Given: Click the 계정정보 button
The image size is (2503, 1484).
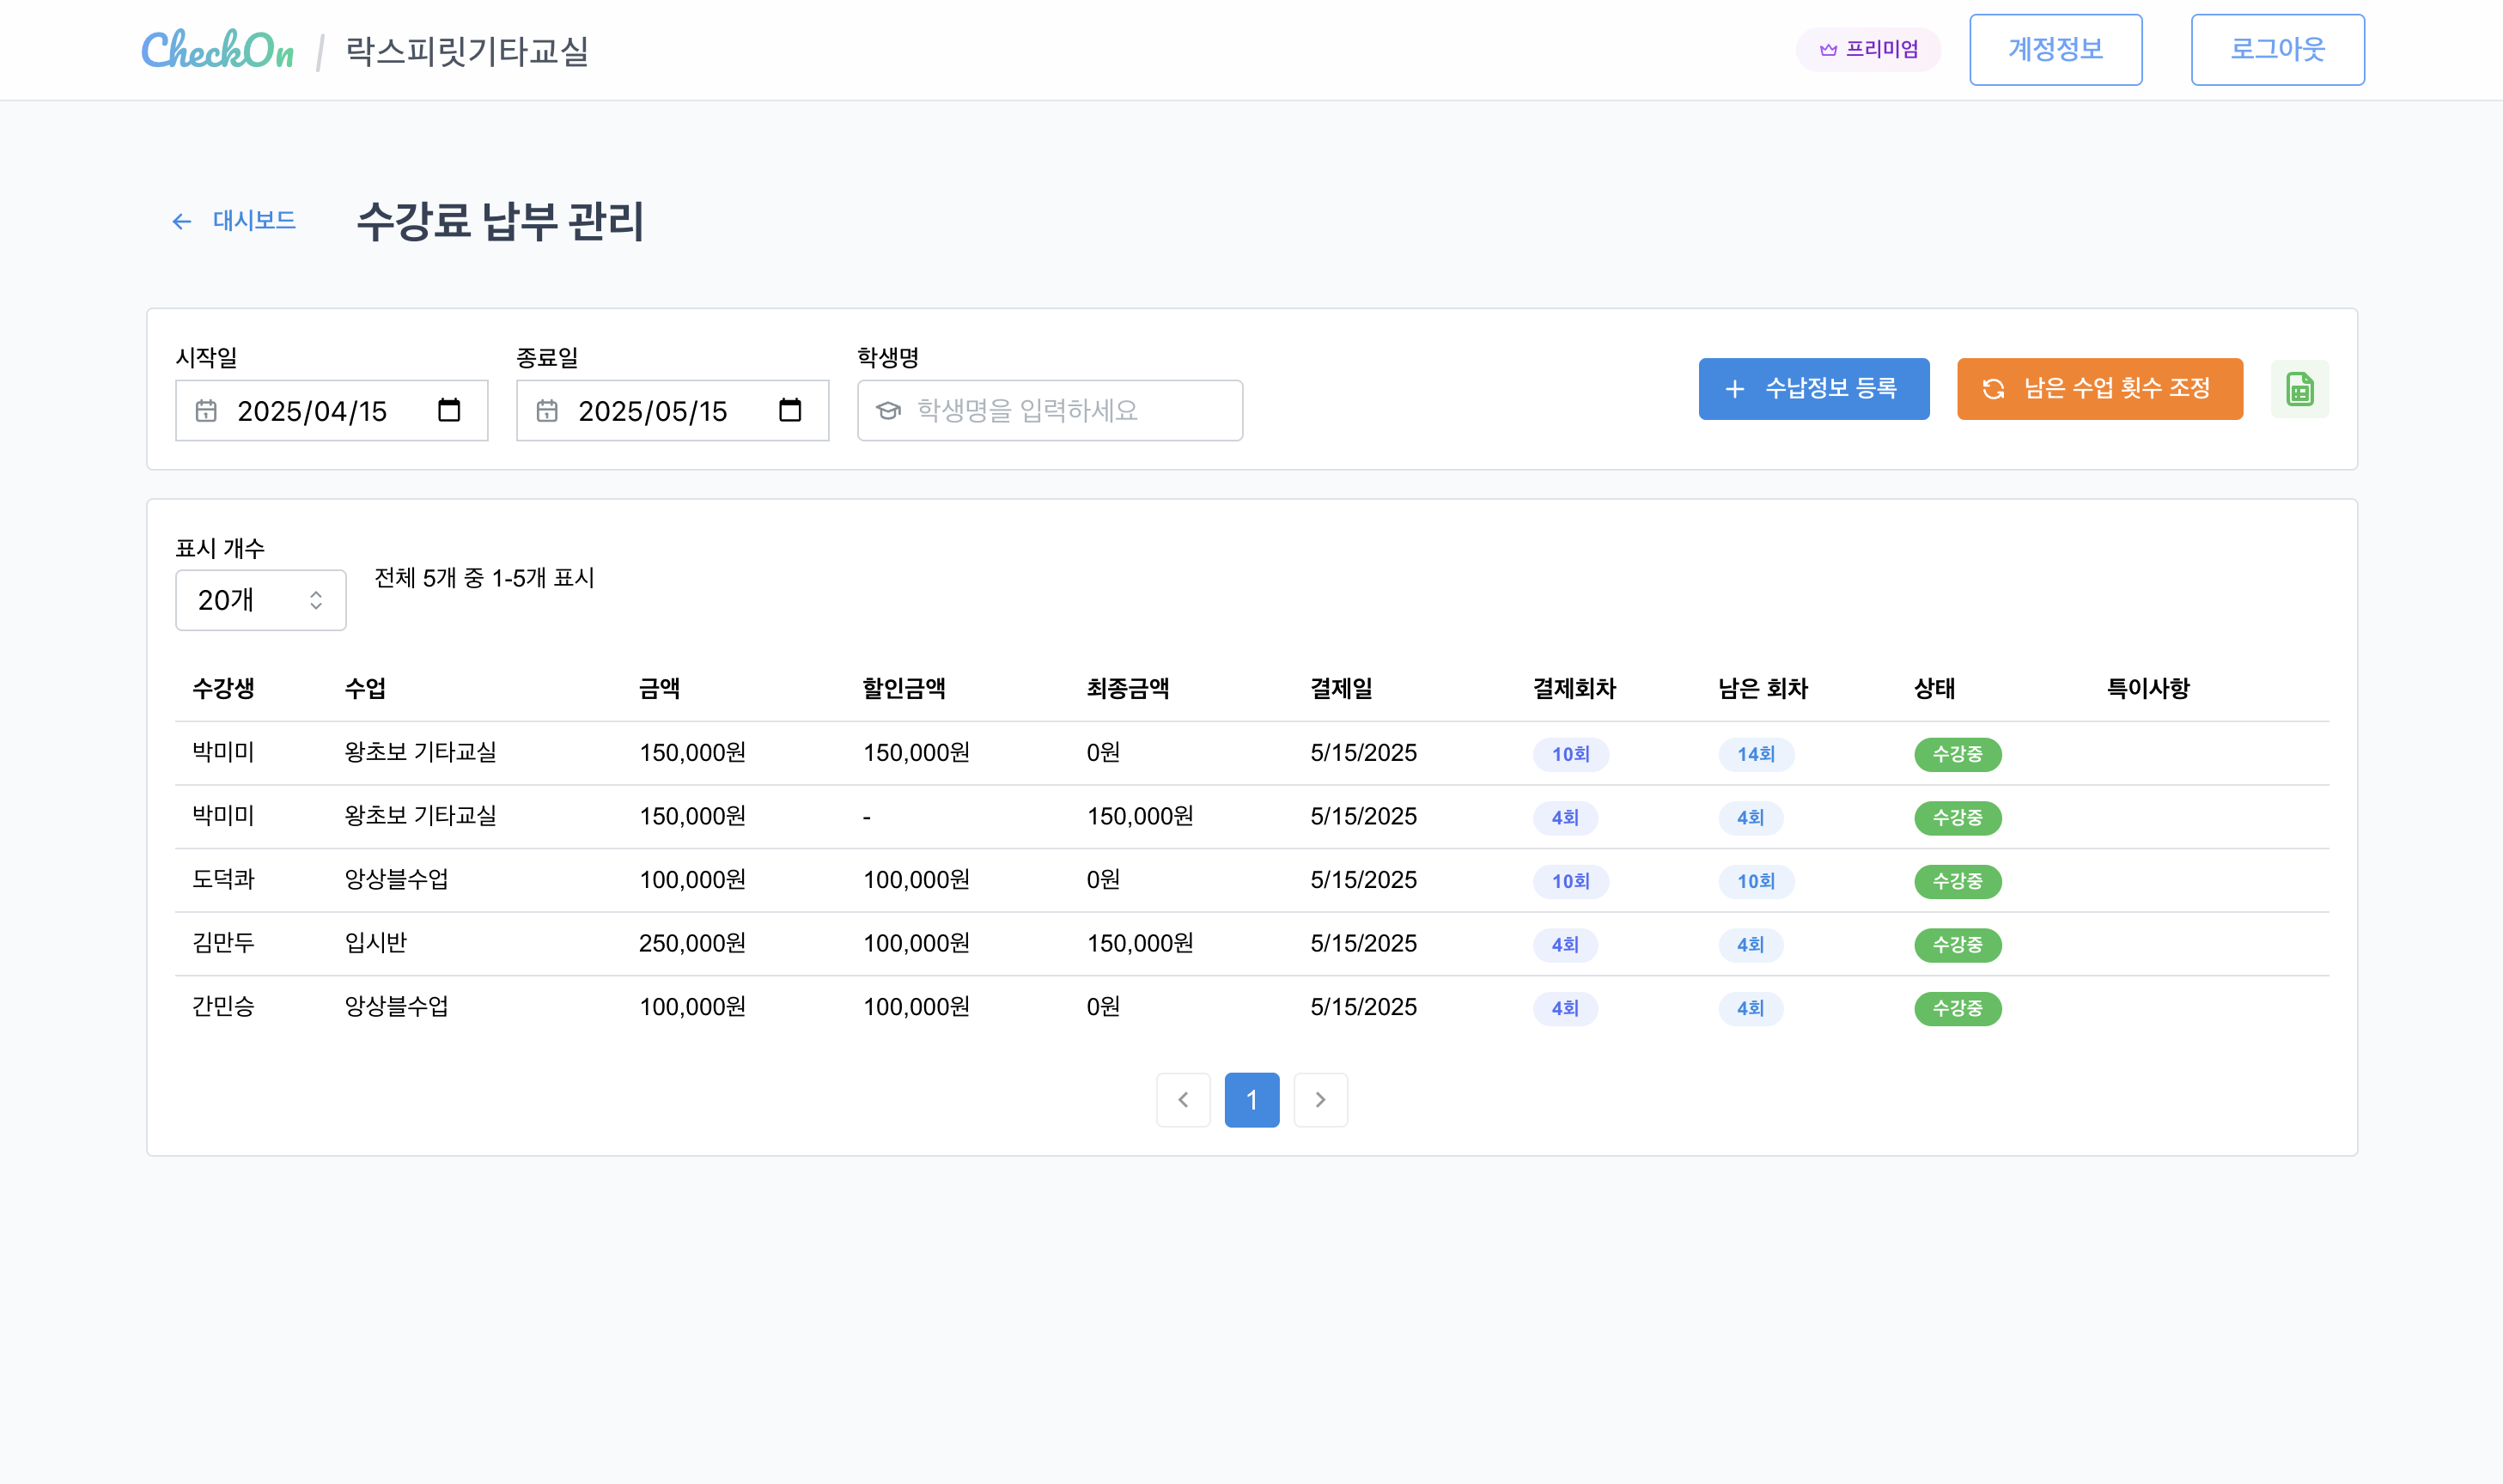Looking at the screenshot, I should (2055, 50).
